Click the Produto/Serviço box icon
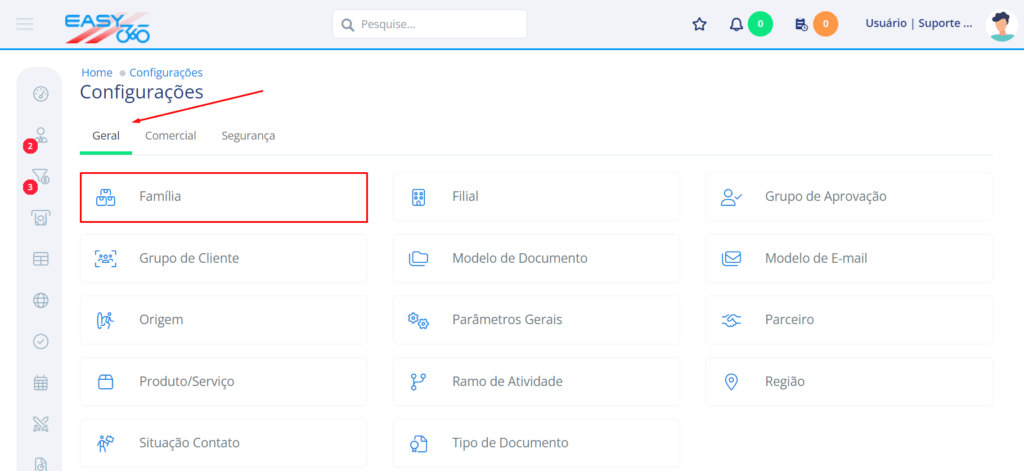This screenshot has width=1024, height=471. click(x=106, y=382)
